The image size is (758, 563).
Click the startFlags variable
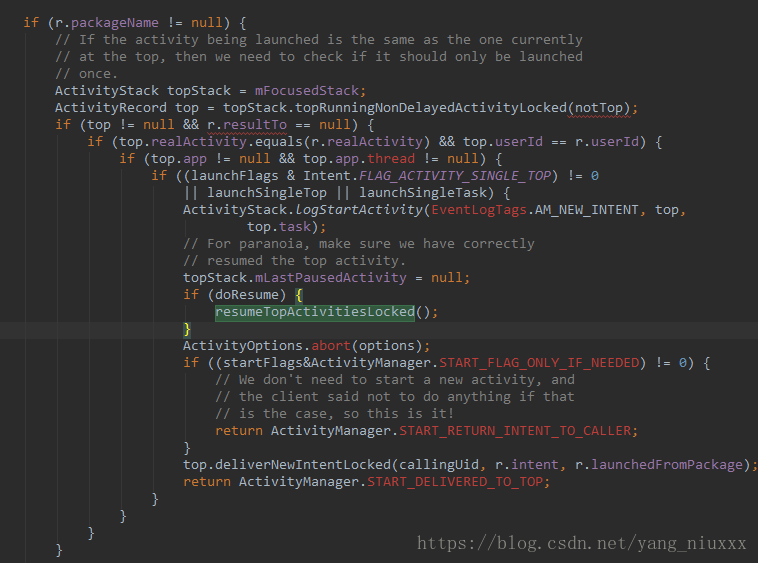pos(263,363)
